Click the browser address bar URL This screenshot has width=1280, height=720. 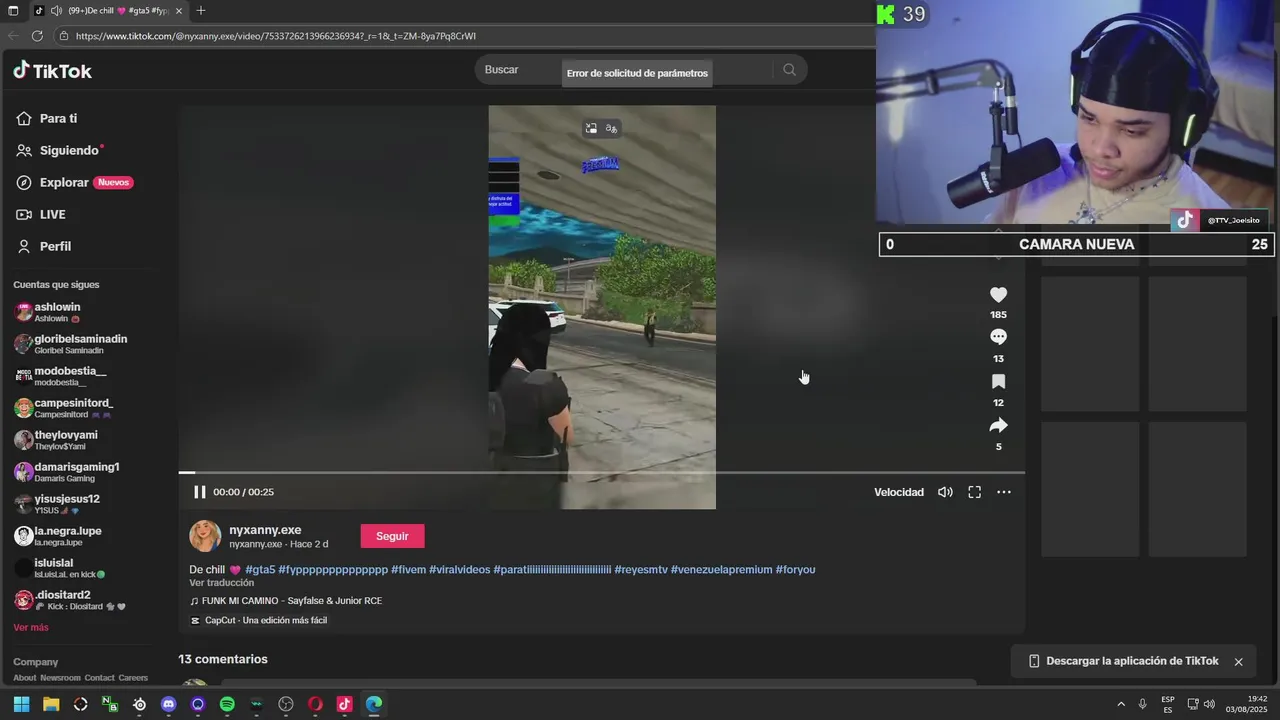(x=276, y=36)
